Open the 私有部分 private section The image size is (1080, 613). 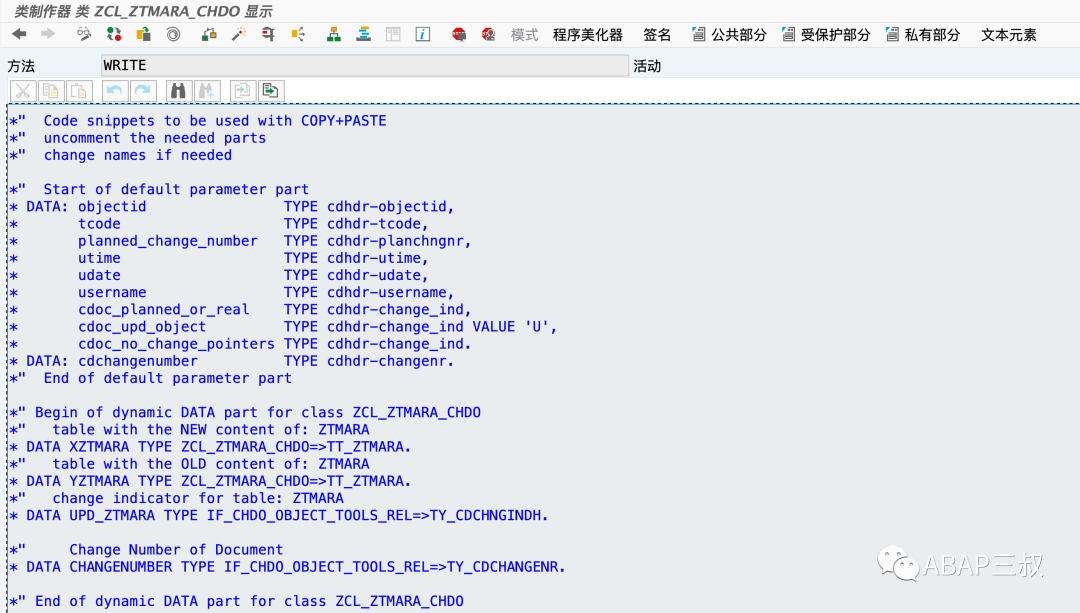922,34
